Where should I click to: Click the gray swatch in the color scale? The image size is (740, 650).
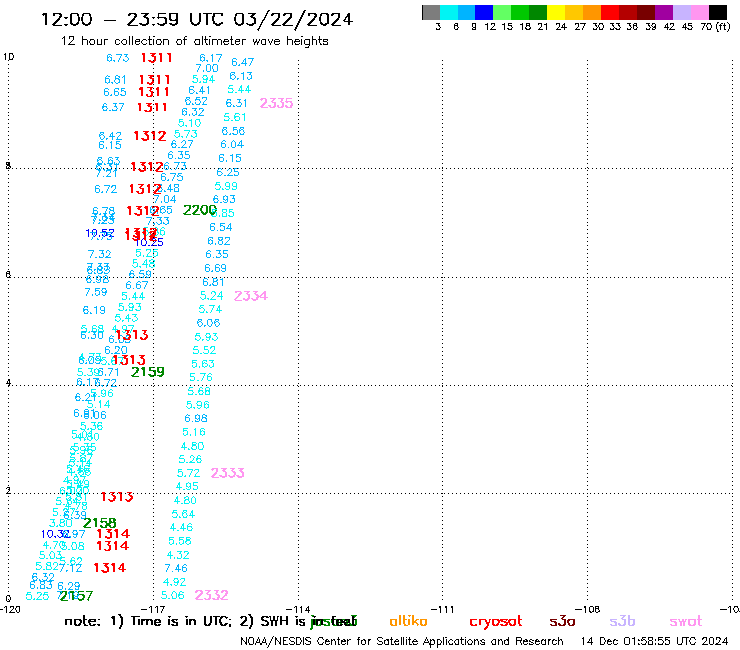click(x=431, y=12)
